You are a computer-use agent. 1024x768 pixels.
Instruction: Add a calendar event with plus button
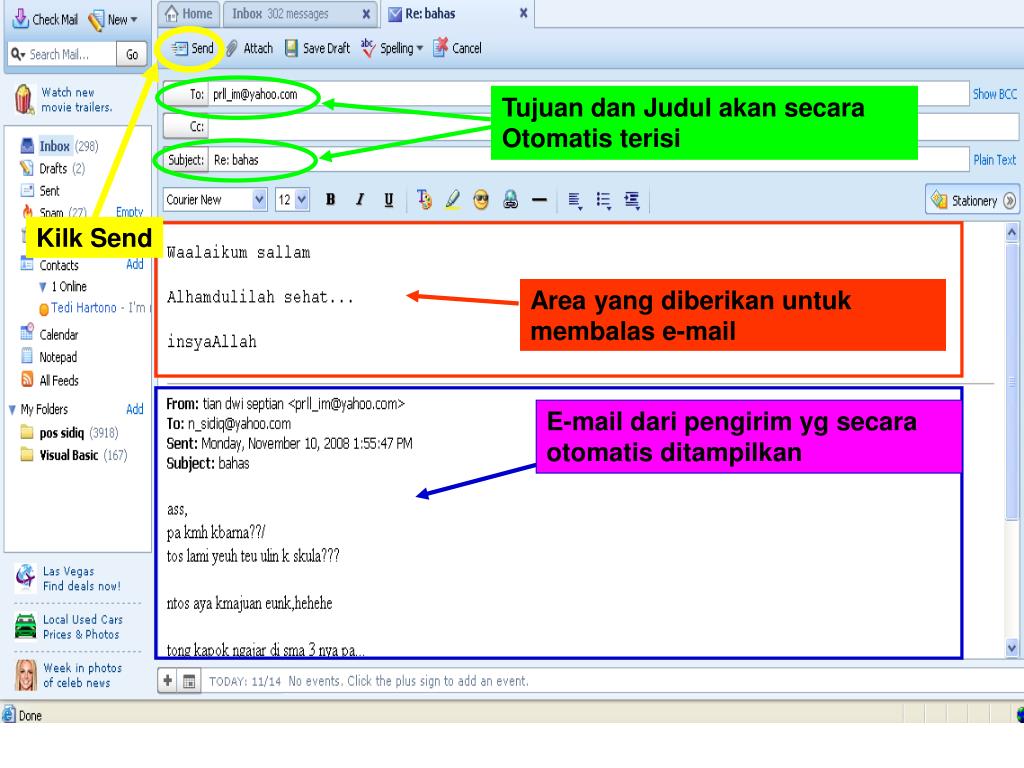click(168, 681)
